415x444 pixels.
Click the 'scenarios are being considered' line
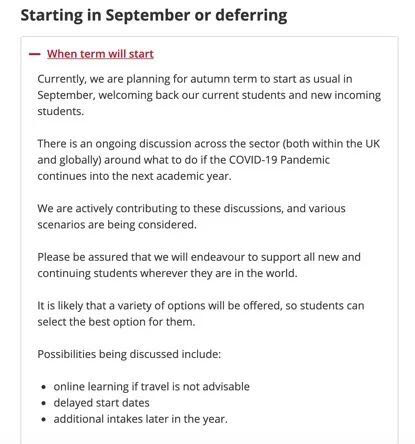pos(117,225)
